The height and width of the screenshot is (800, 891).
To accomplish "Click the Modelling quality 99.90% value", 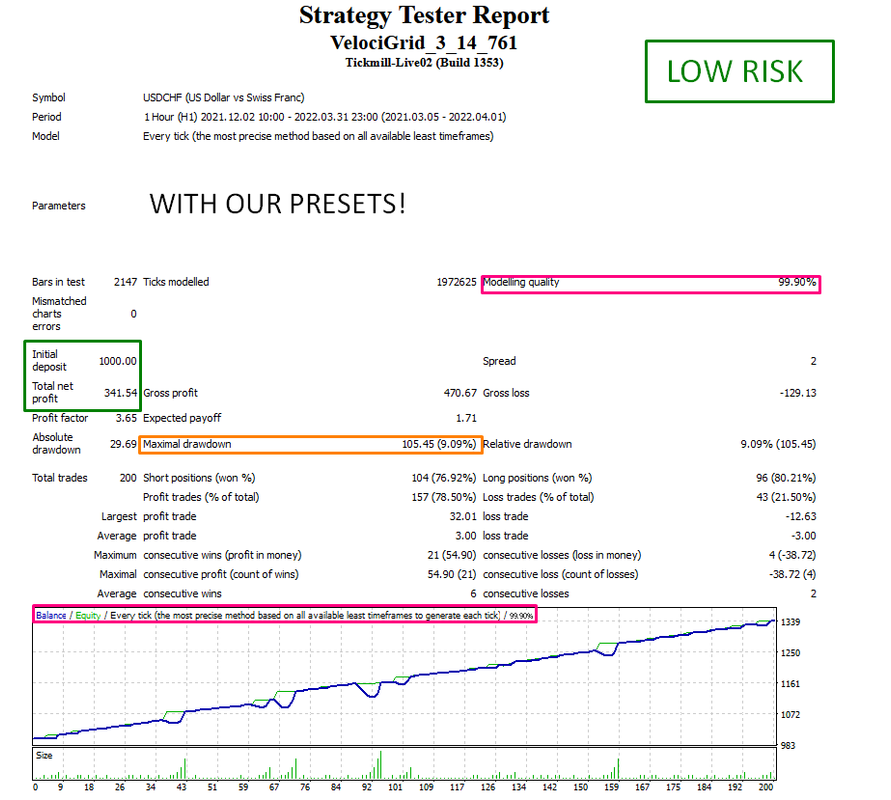I will click(x=797, y=282).
